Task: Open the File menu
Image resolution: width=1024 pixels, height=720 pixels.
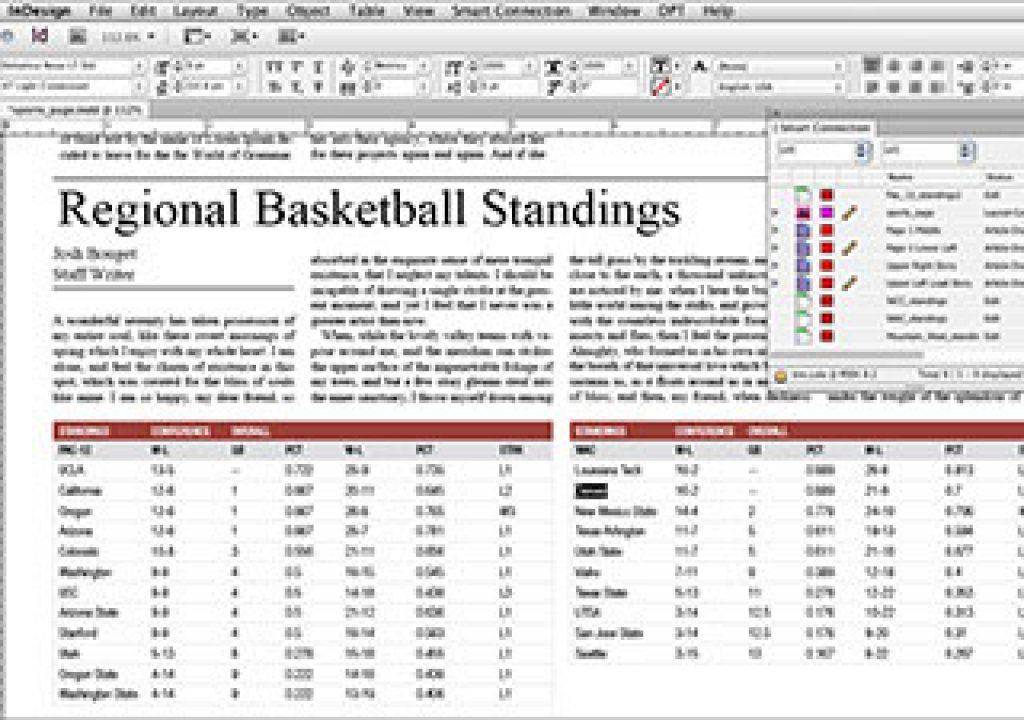Action: [x=100, y=10]
